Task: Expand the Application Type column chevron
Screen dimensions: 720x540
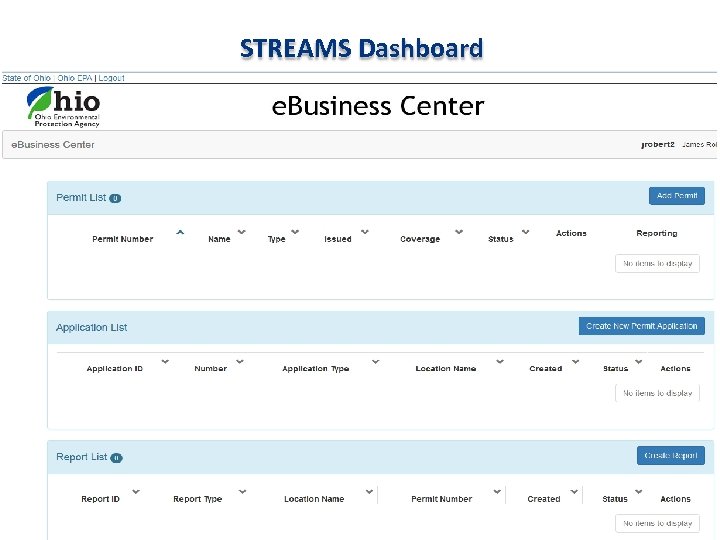Action: pos(375,362)
